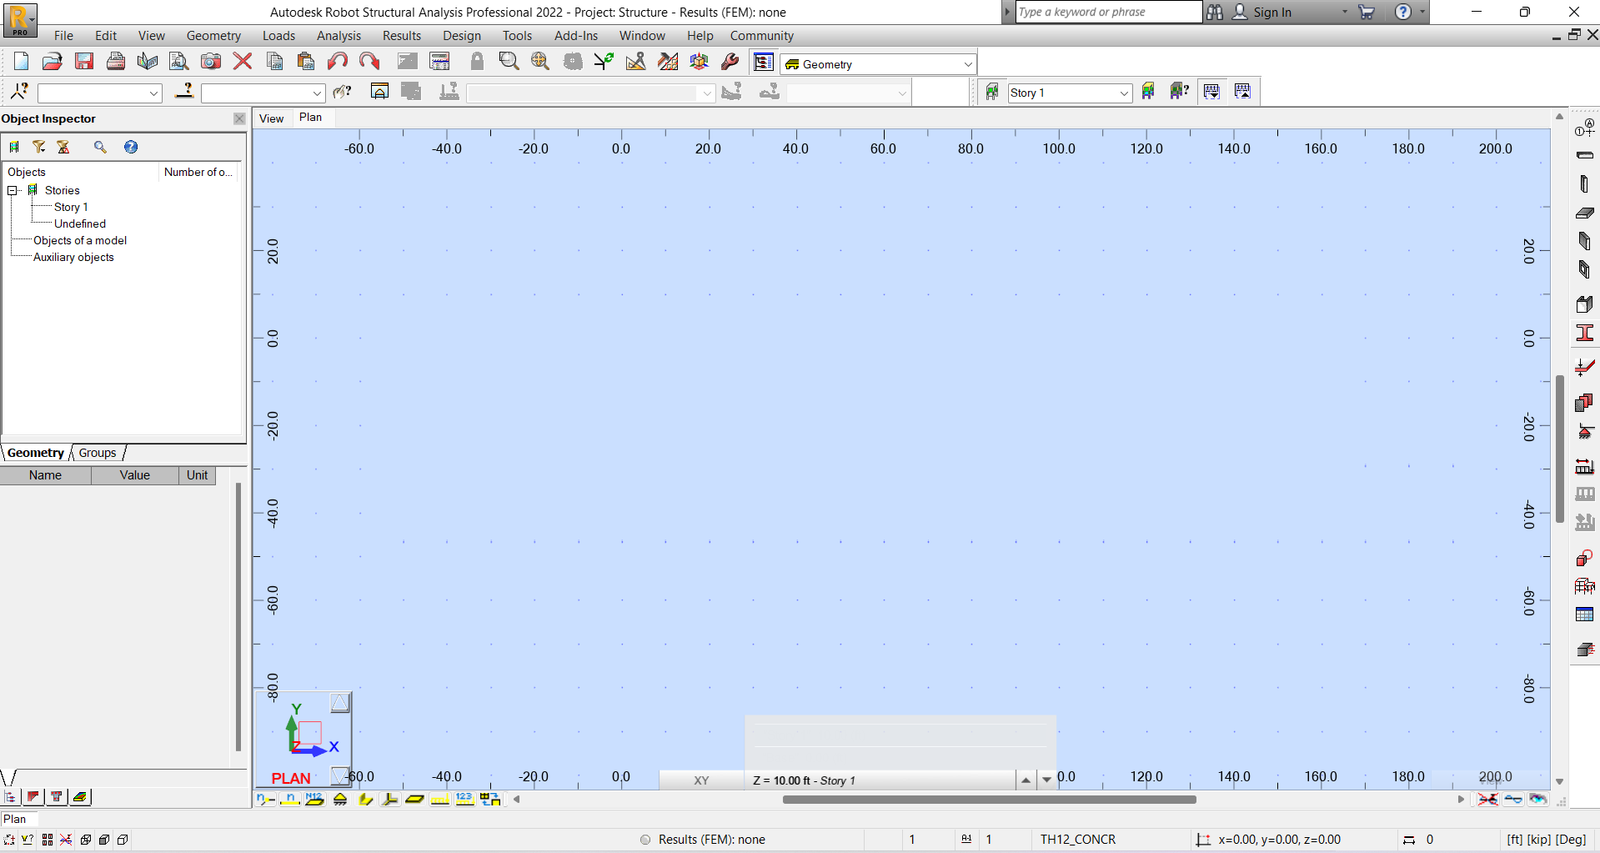
Task: Select Story 1 in the object tree
Action: tap(71, 207)
